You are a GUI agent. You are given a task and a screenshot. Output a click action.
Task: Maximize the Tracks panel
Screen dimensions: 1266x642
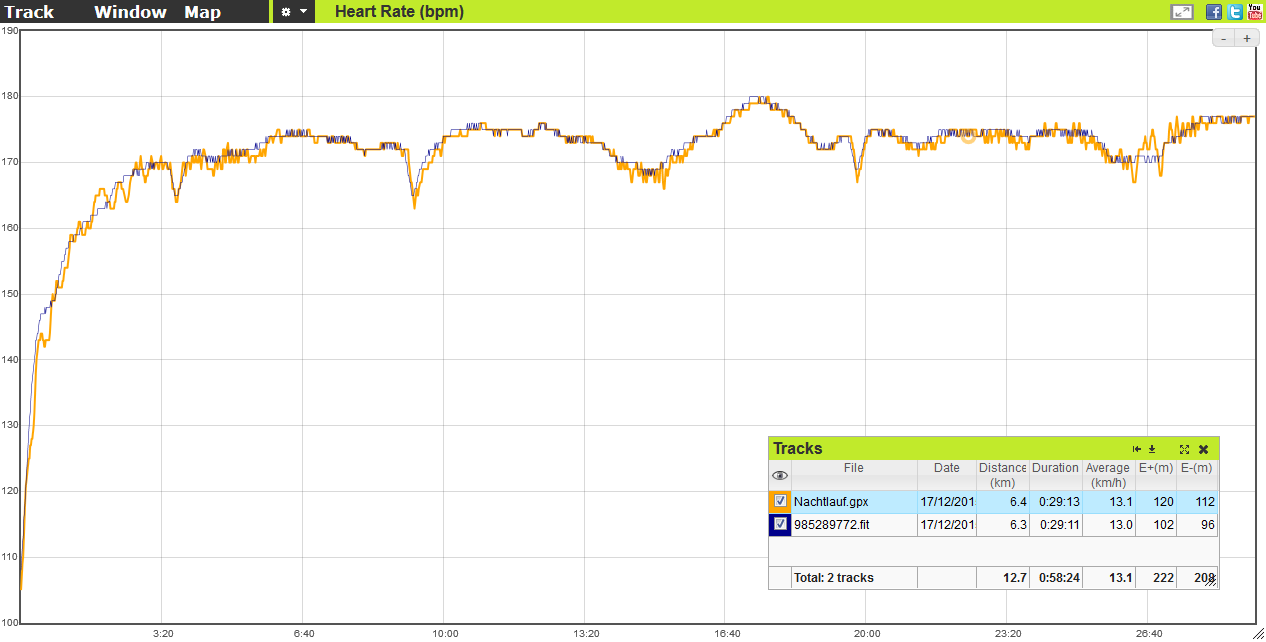pos(1184,449)
